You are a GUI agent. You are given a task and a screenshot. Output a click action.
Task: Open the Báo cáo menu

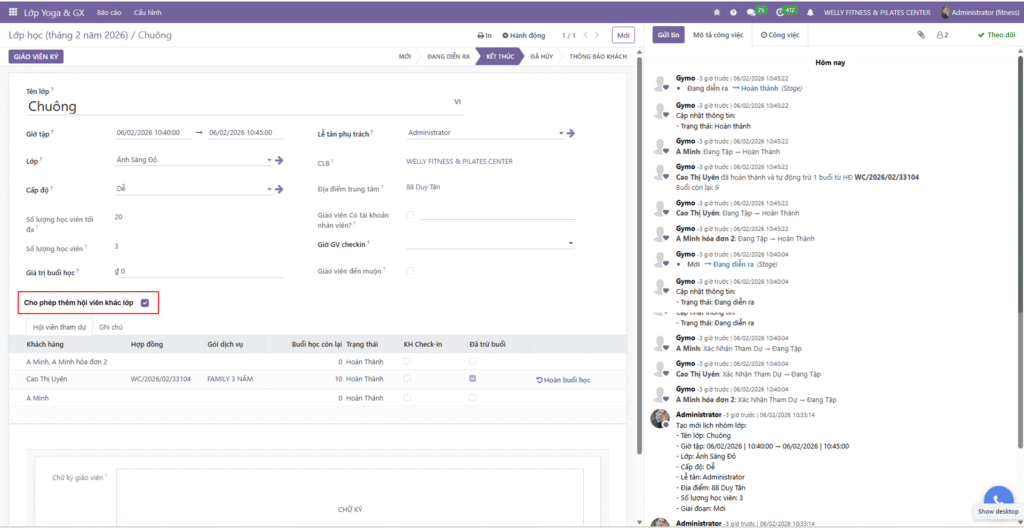coord(108,12)
